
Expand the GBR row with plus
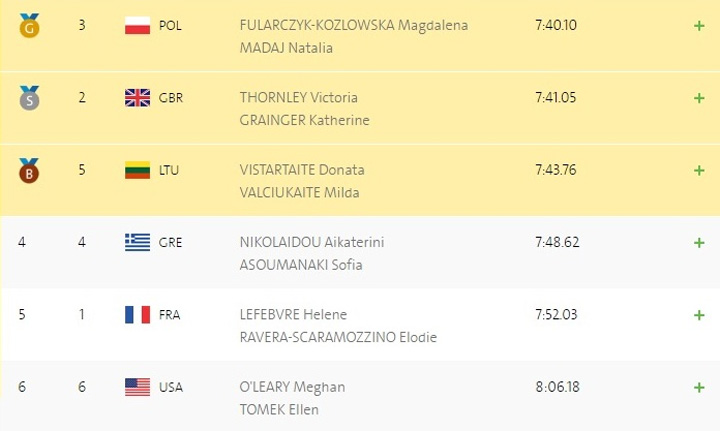(x=699, y=98)
